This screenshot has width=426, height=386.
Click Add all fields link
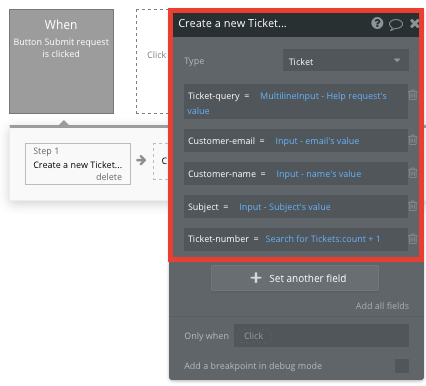click(x=382, y=306)
